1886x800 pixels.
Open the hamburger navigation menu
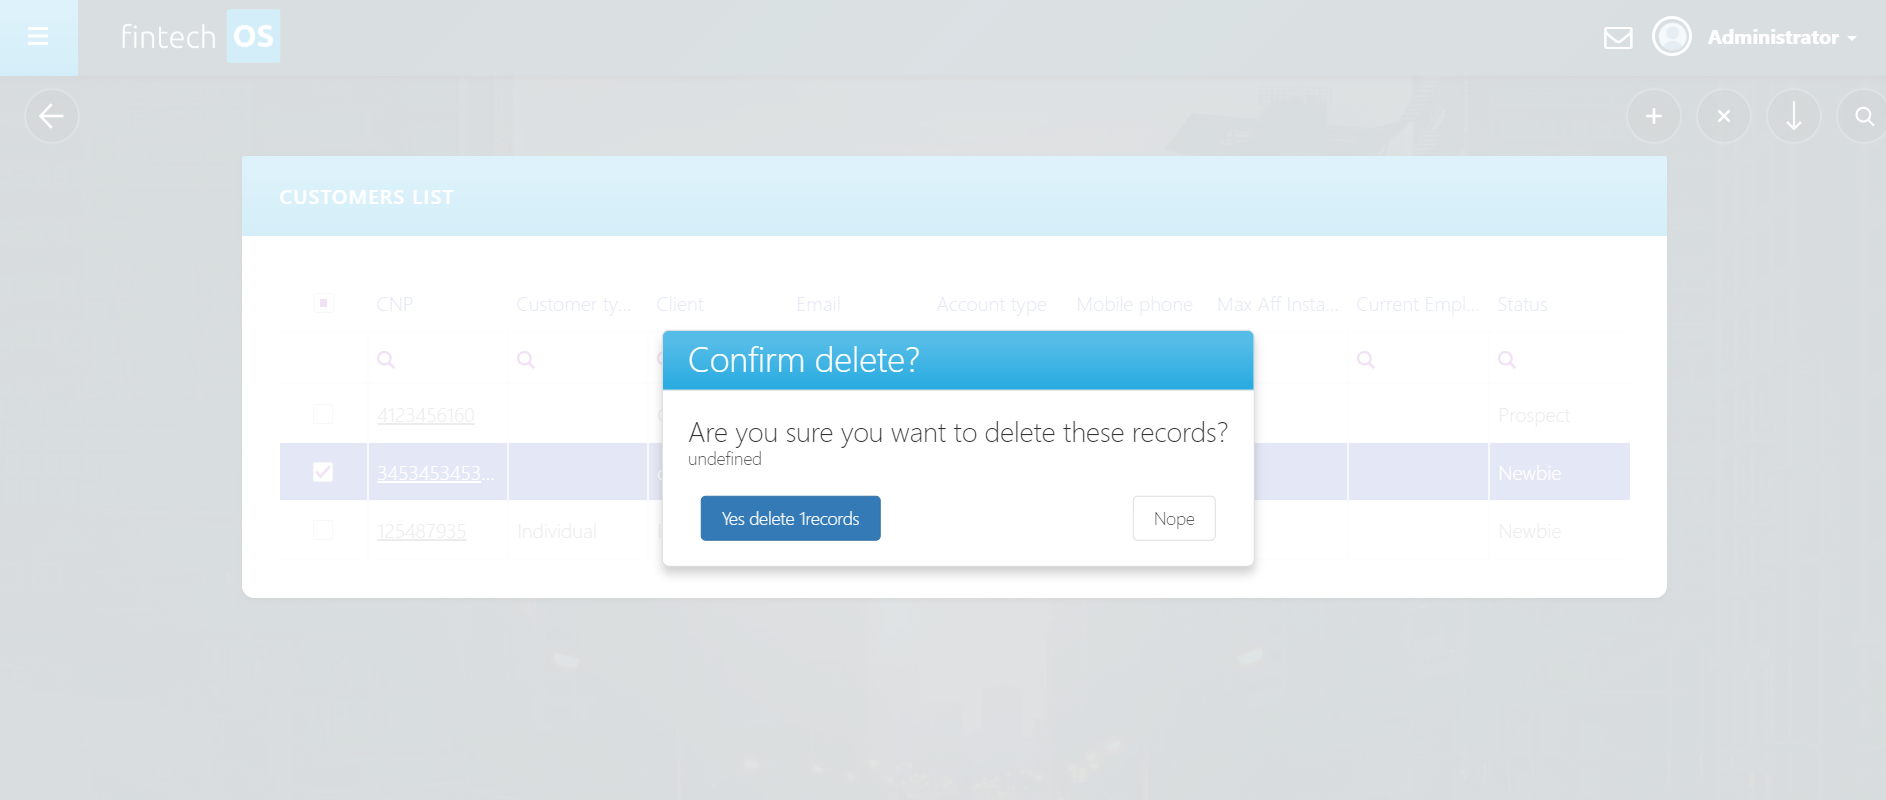click(x=39, y=36)
